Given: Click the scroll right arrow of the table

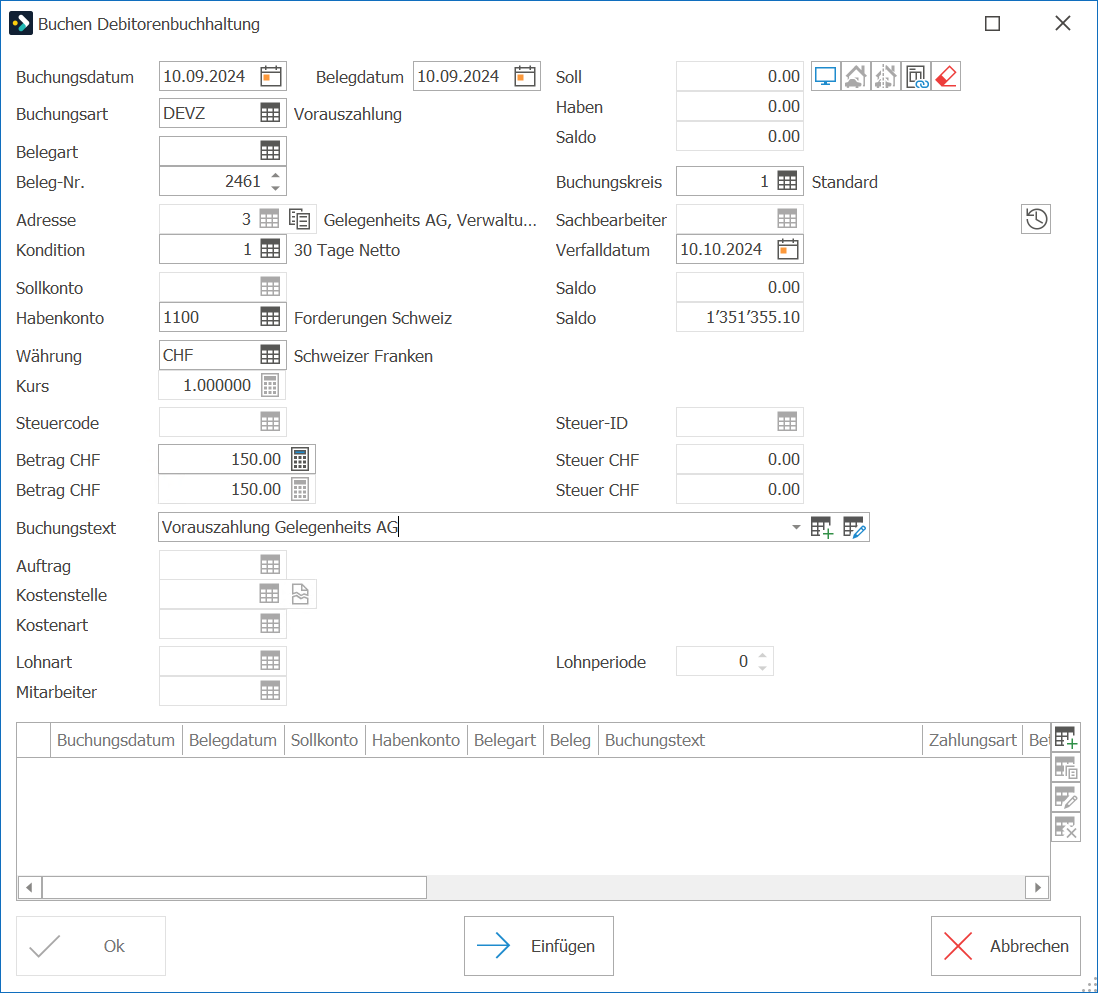Looking at the screenshot, I should coord(1037,887).
